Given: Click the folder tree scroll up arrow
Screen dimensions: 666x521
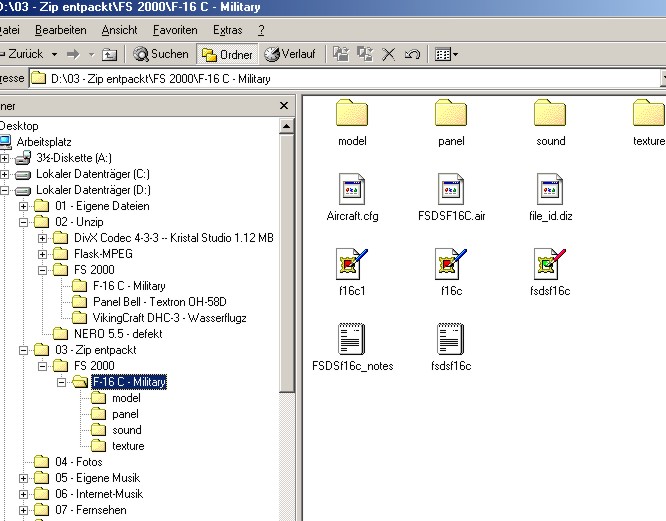Looking at the screenshot, I should pyautogui.click(x=287, y=126).
